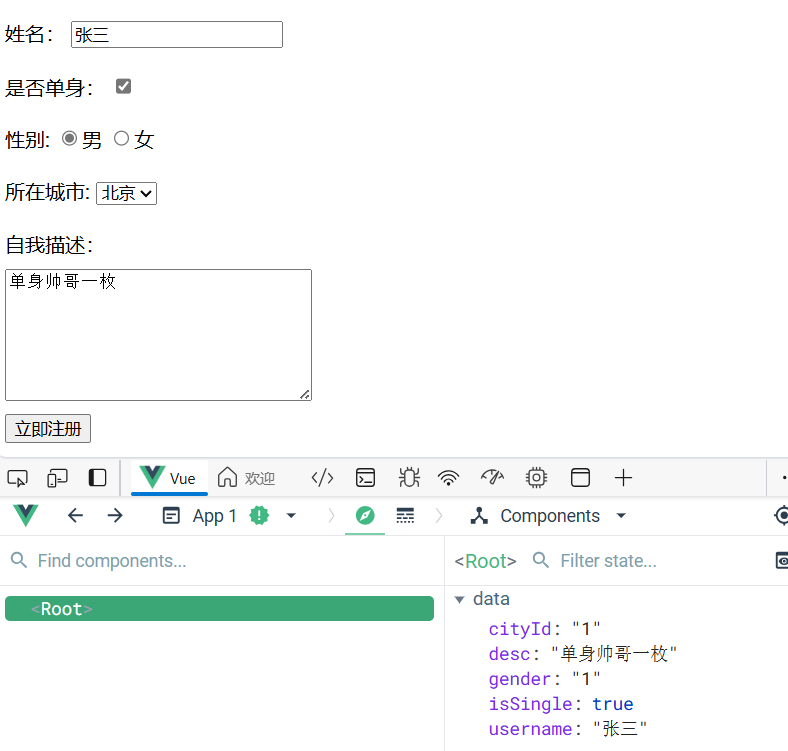Viewport: 788px width, 751px height.
Task: Open the Application window icon tab
Action: 580,478
